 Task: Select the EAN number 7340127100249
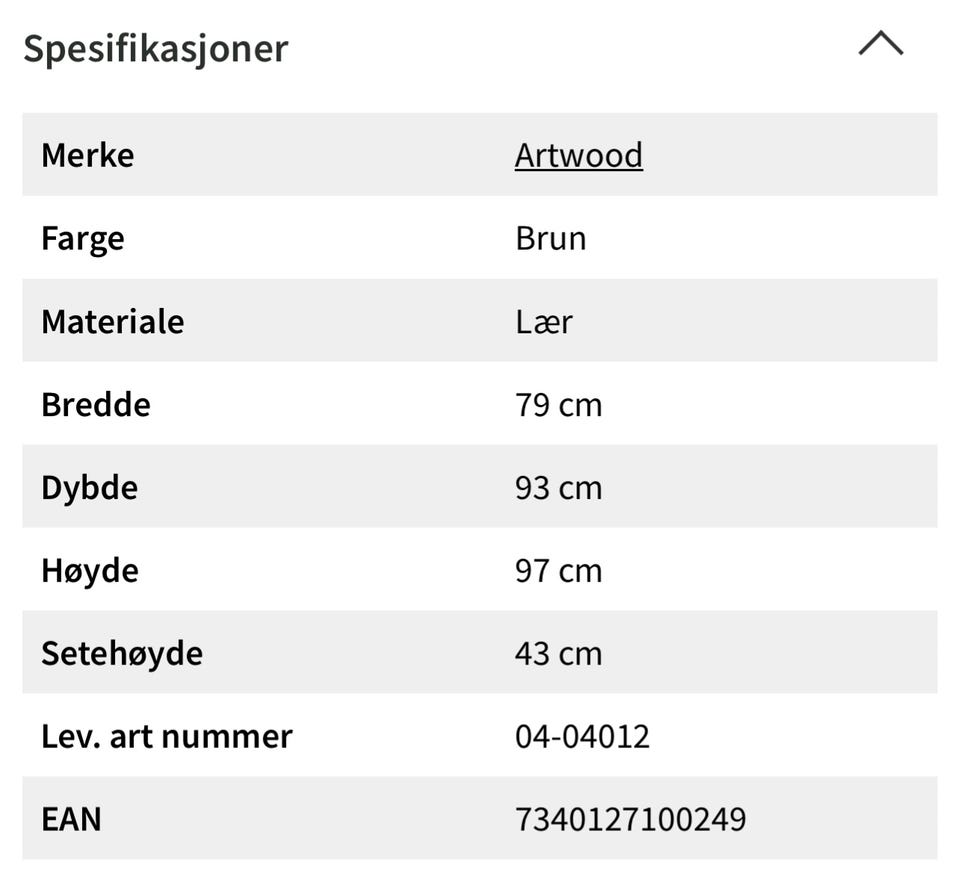(631, 819)
